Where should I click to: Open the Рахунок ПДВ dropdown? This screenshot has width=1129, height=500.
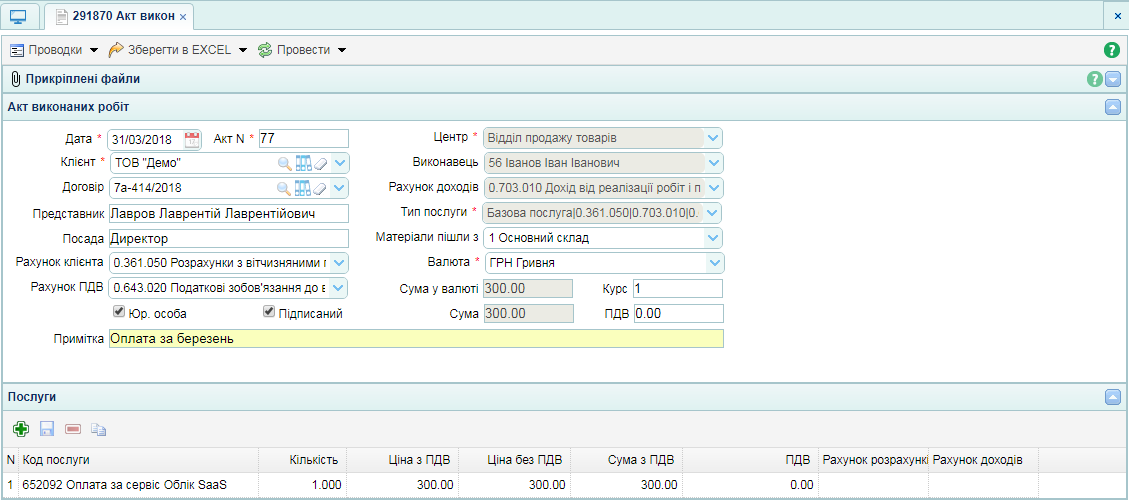click(339, 288)
